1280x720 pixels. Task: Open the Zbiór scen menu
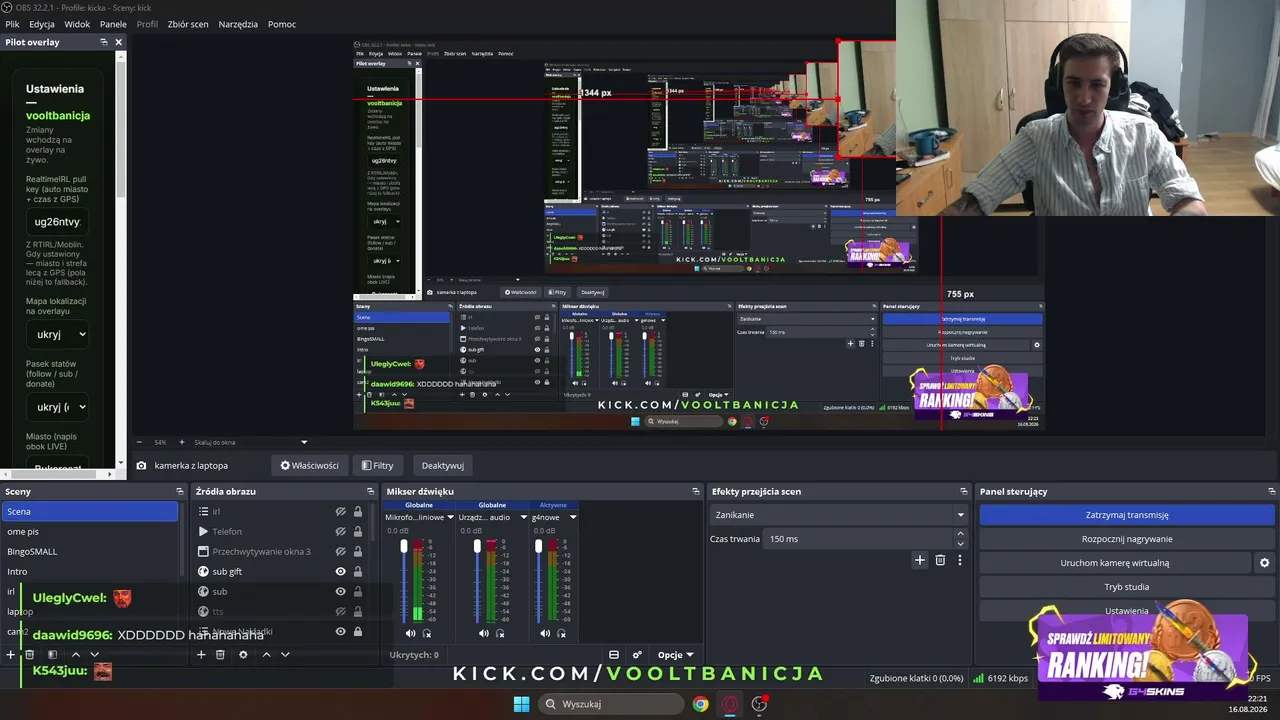click(188, 24)
